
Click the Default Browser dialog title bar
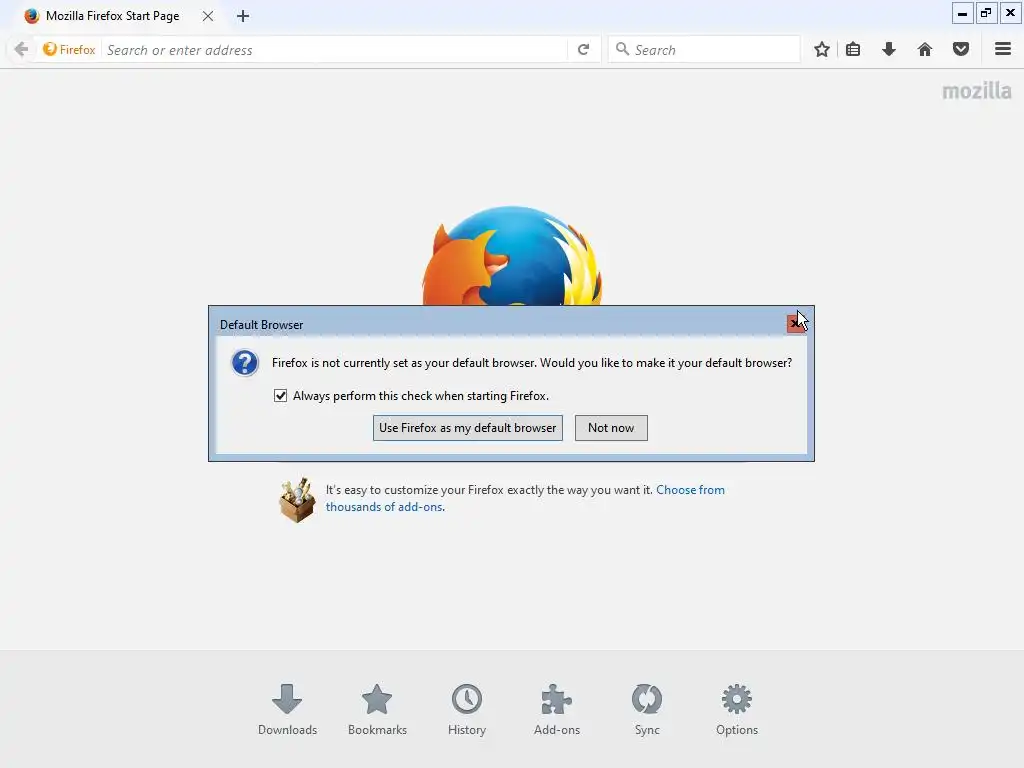click(500, 325)
